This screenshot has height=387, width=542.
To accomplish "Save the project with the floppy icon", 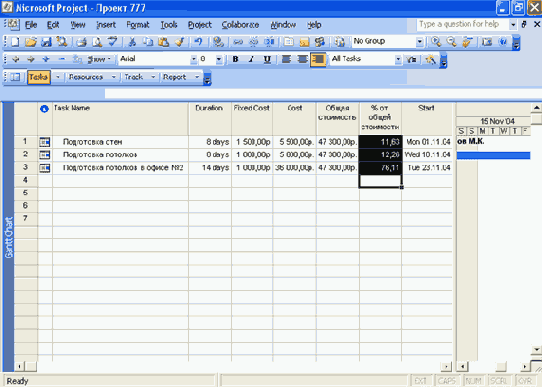I will click(x=46, y=42).
